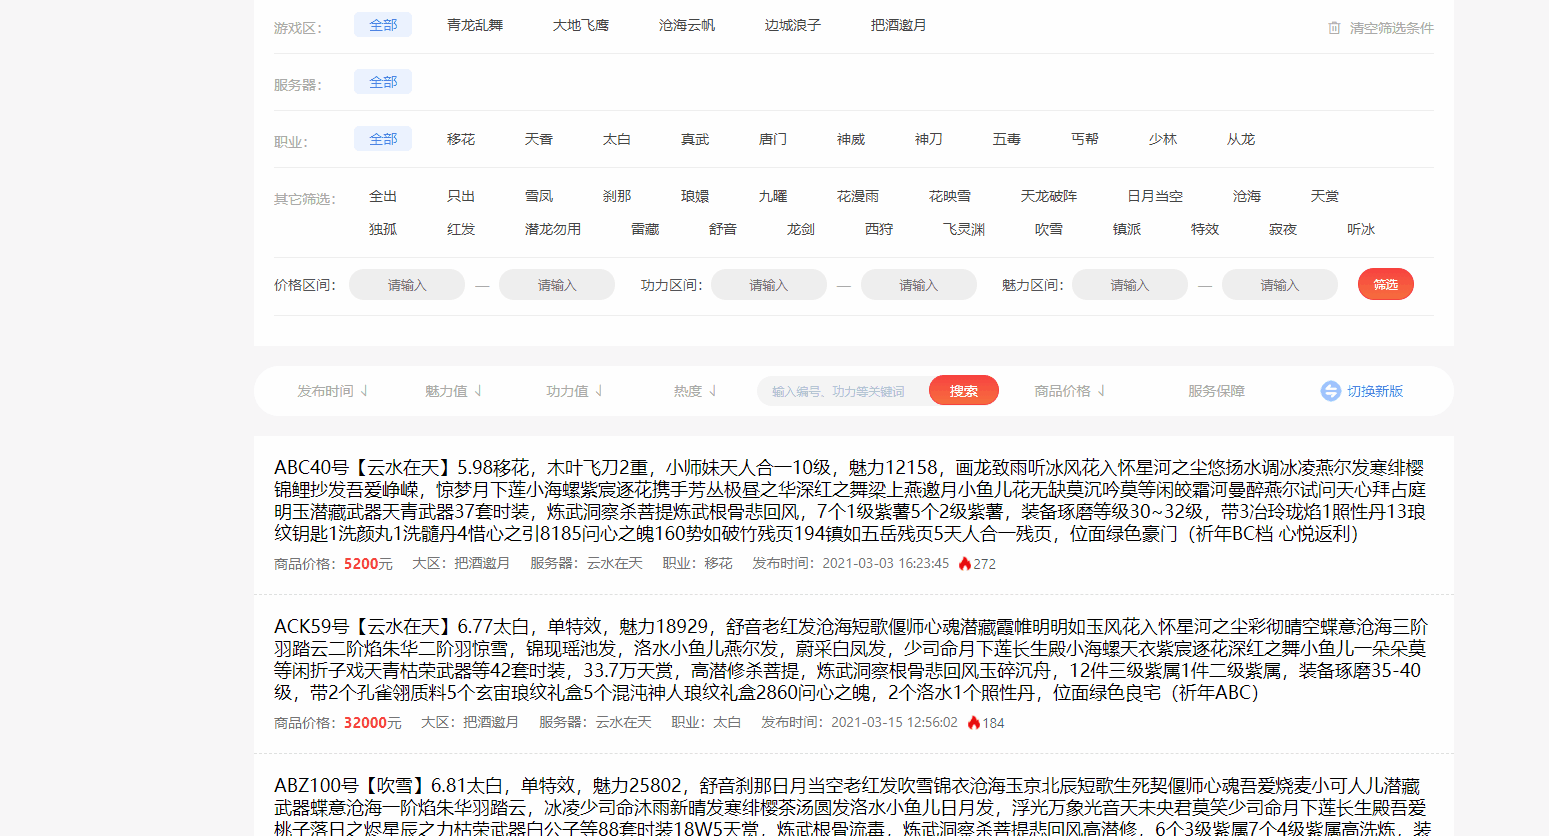Select the 青龙乱舞 game zone

[475, 24]
